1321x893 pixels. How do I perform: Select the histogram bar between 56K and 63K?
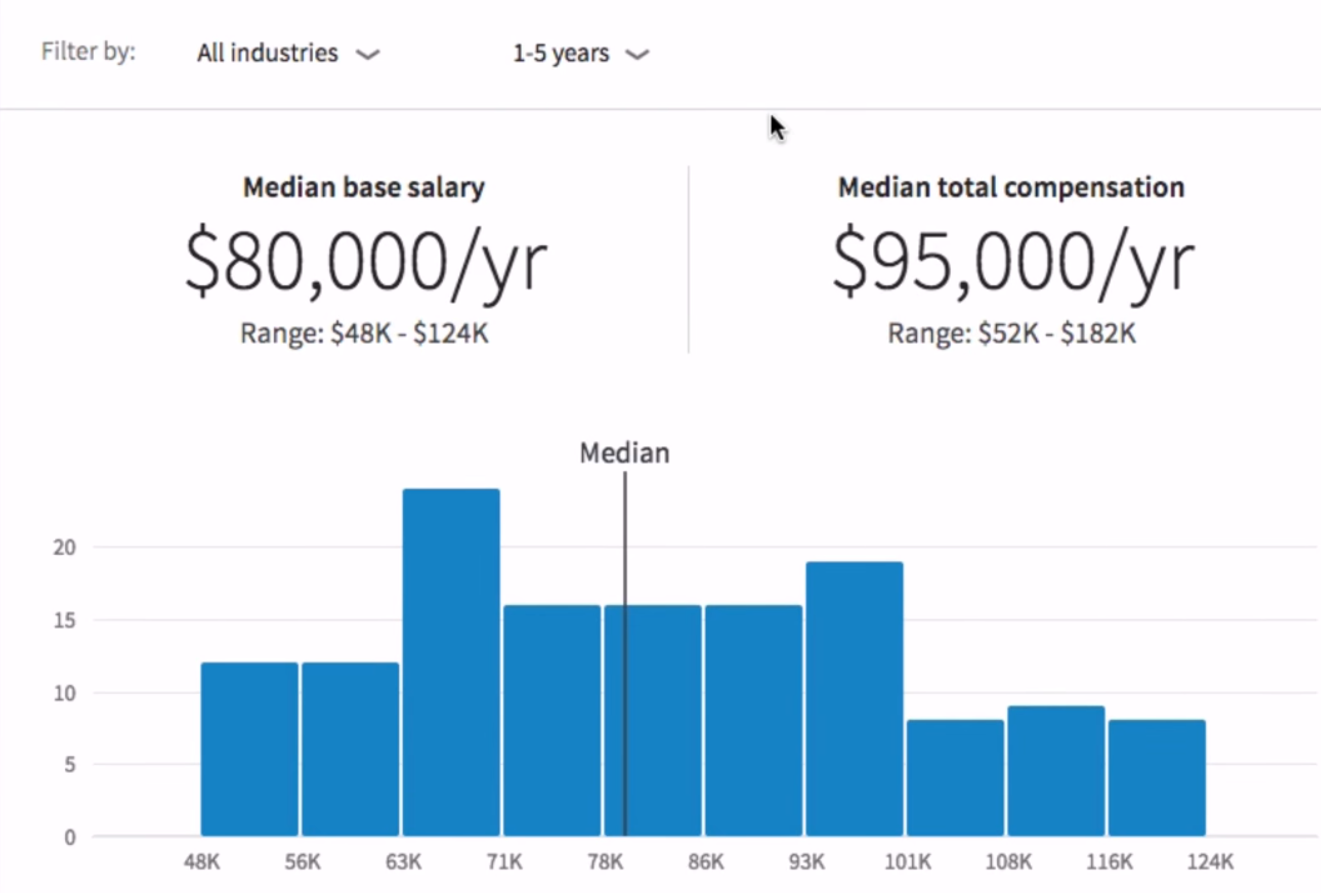pos(350,749)
